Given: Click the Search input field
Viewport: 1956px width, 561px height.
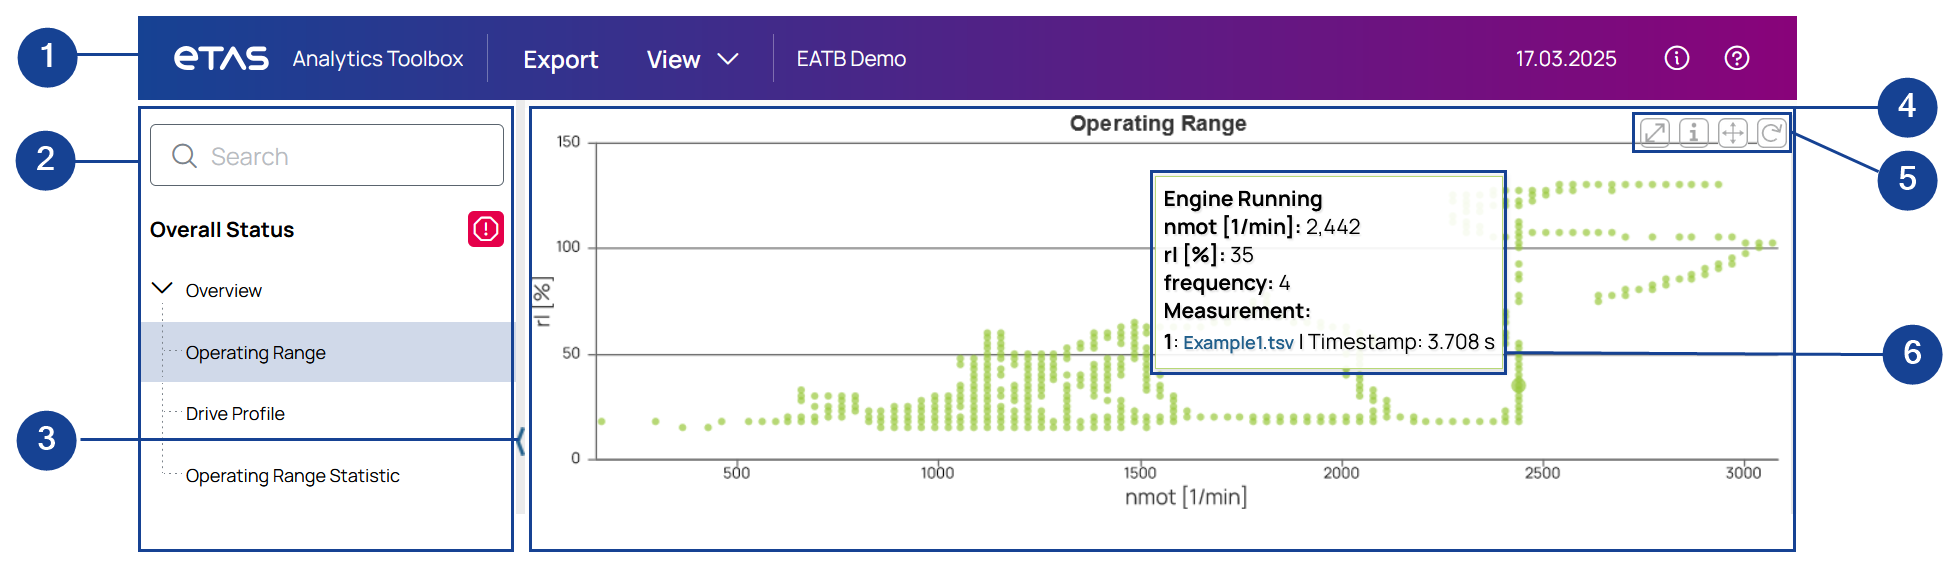Looking at the screenshot, I should [x=327, y=156].
